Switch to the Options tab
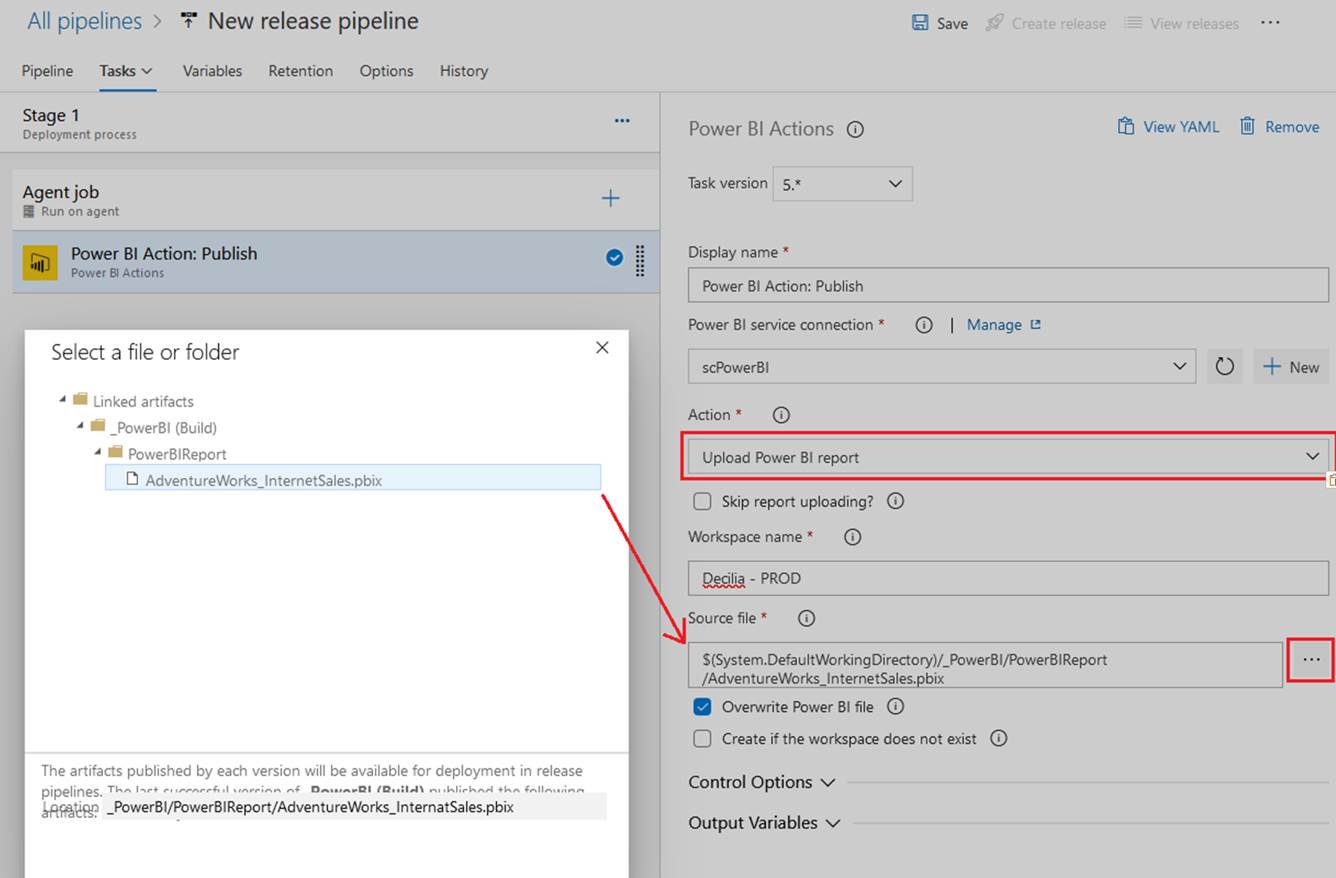1336x878 pixels. click(386, 71)
